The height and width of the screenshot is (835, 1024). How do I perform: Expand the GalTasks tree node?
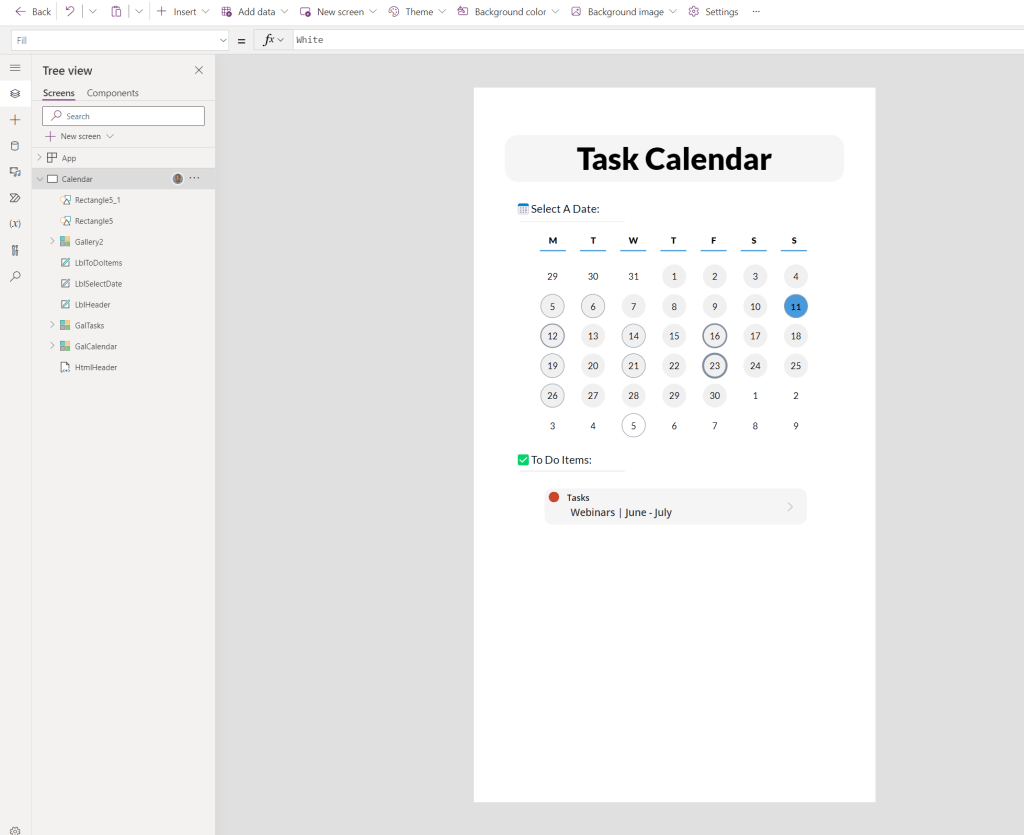pyautogui.click(x=52, y=325)
